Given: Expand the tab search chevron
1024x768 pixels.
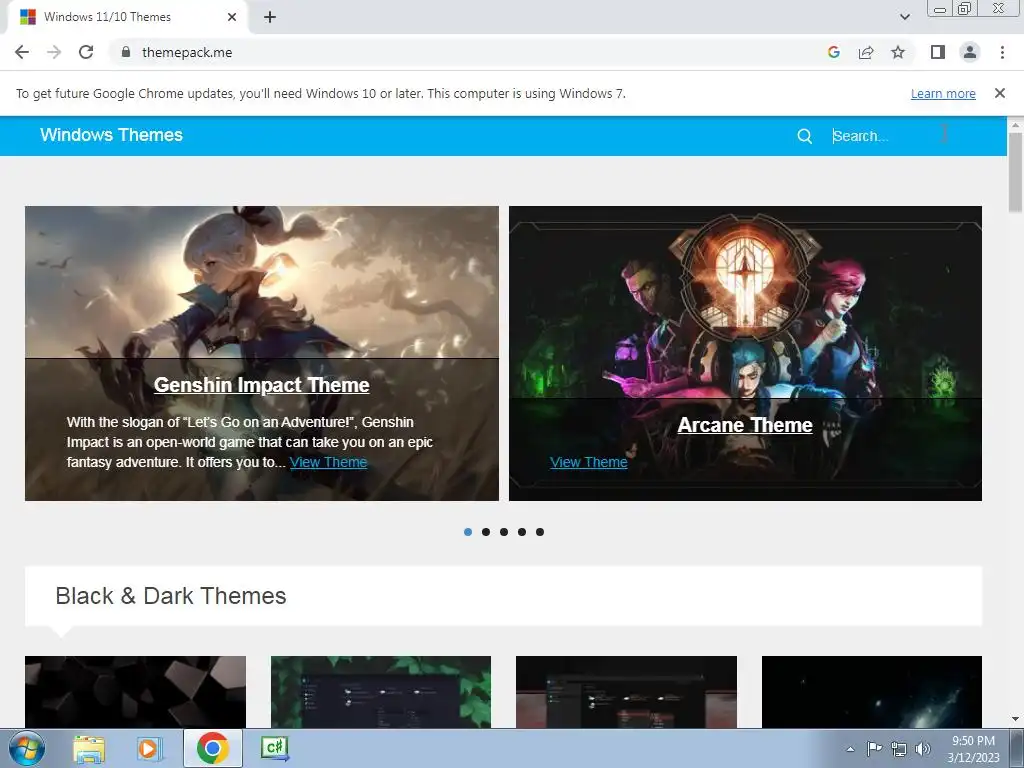Looking at the screenshot, I should [x=904, y=17].
